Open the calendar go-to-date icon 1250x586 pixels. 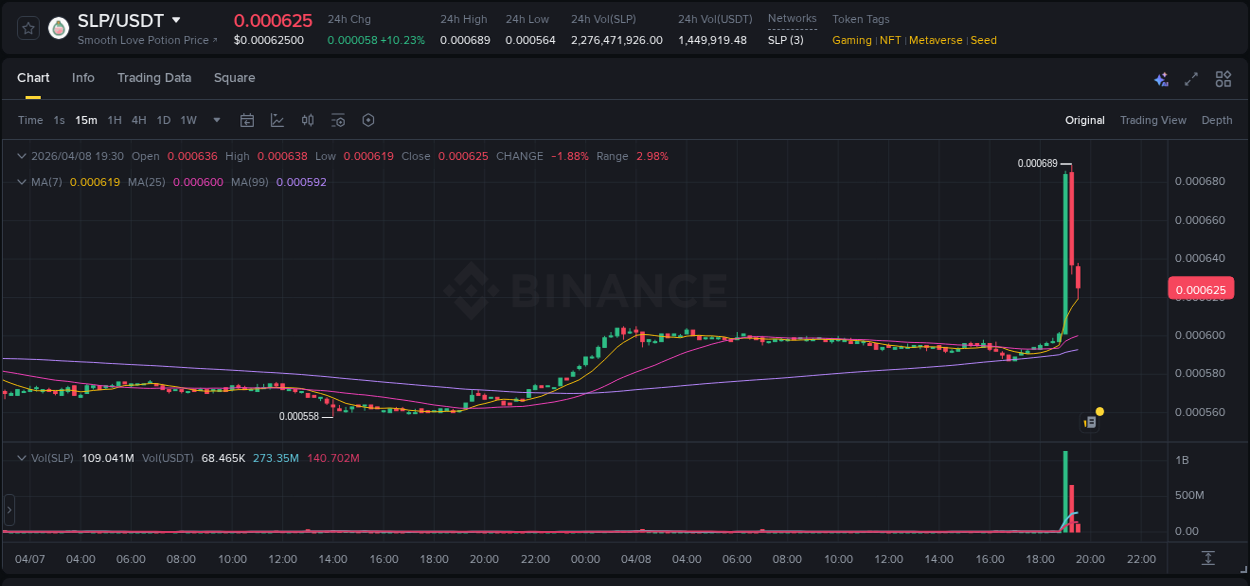point(247,119)
